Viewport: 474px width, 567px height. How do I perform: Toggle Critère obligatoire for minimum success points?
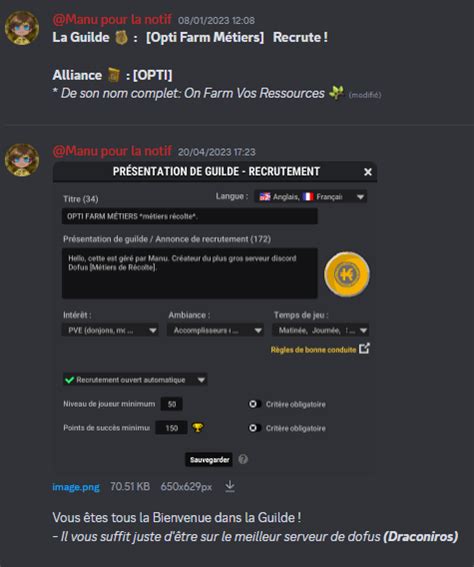click(254, 428)
